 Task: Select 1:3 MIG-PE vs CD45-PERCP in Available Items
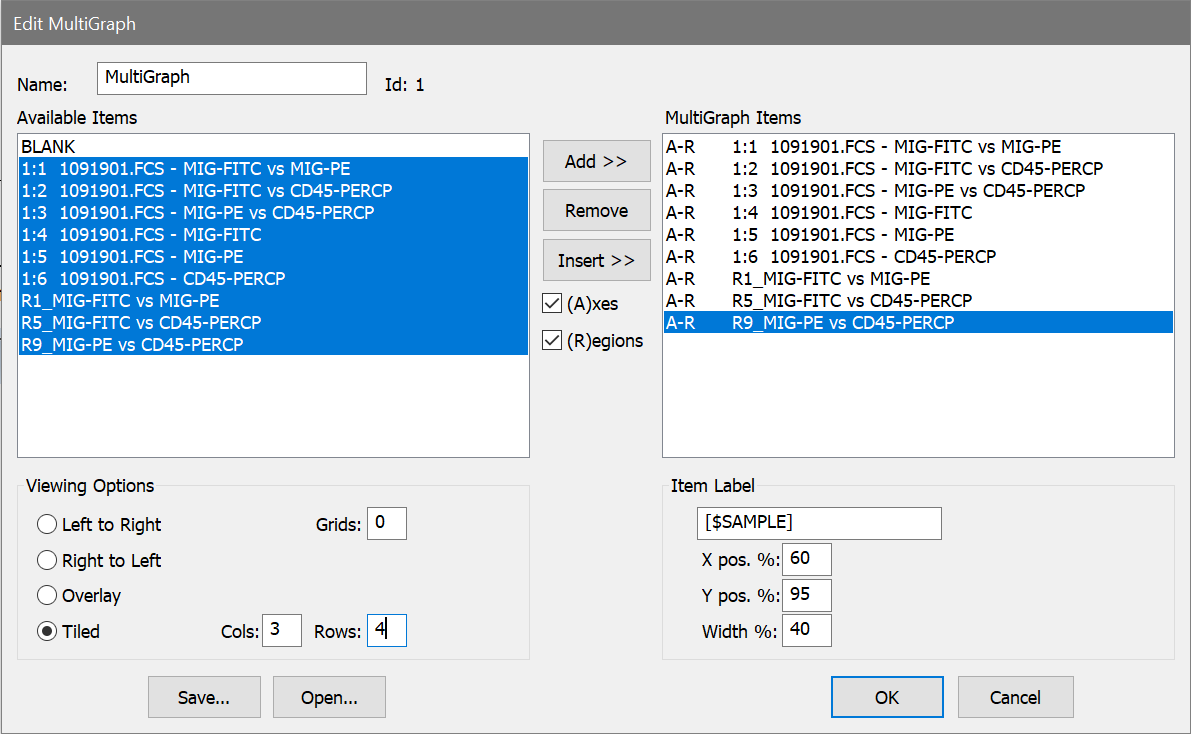[x=273, y=213]
